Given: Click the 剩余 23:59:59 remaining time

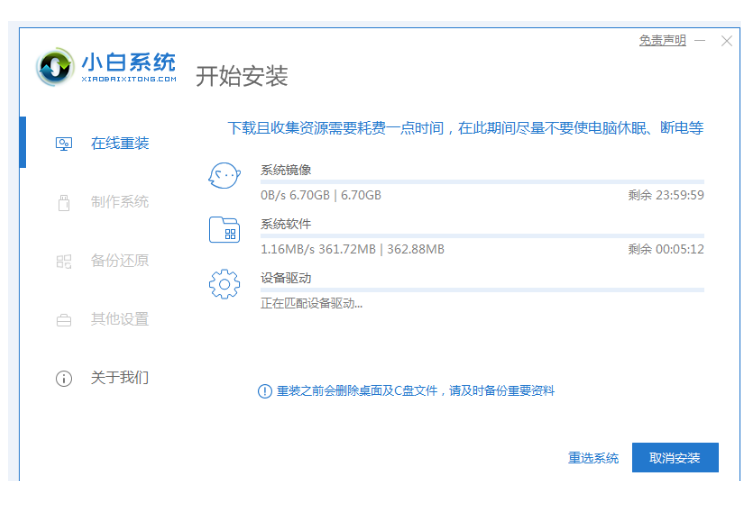Looking at the screenshot, I should tap(666, 195).
